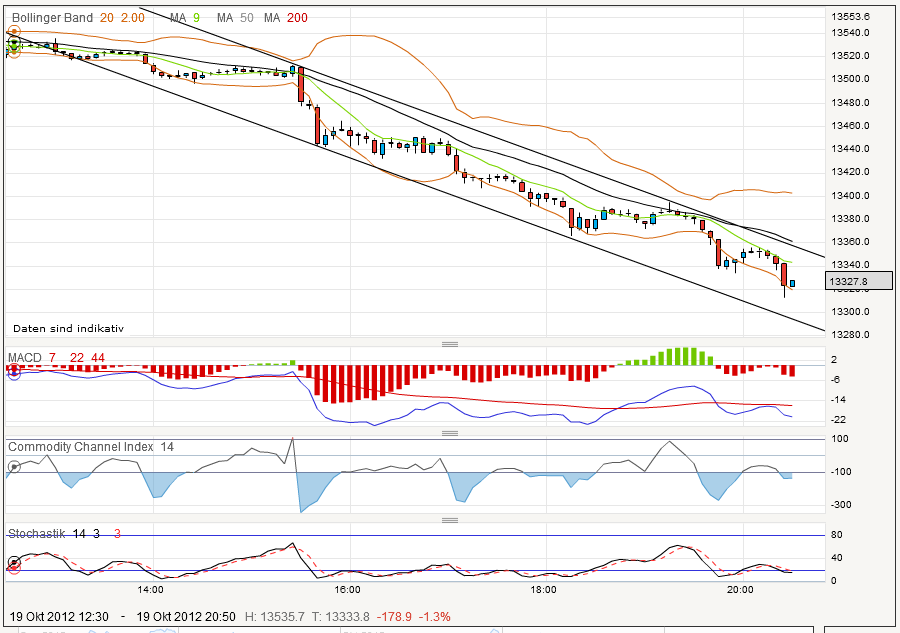Select the Stochastik 14 3 3 label
The image size is (900, 633).
60,533
